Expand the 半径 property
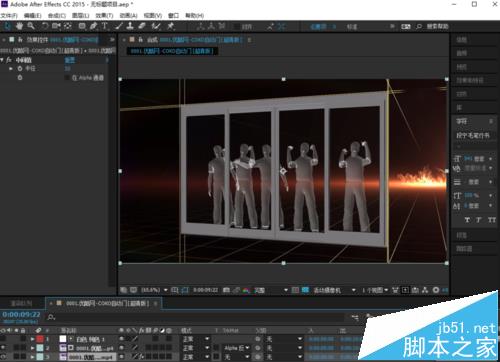Screen dimensions: 500x362 point(11,68)
